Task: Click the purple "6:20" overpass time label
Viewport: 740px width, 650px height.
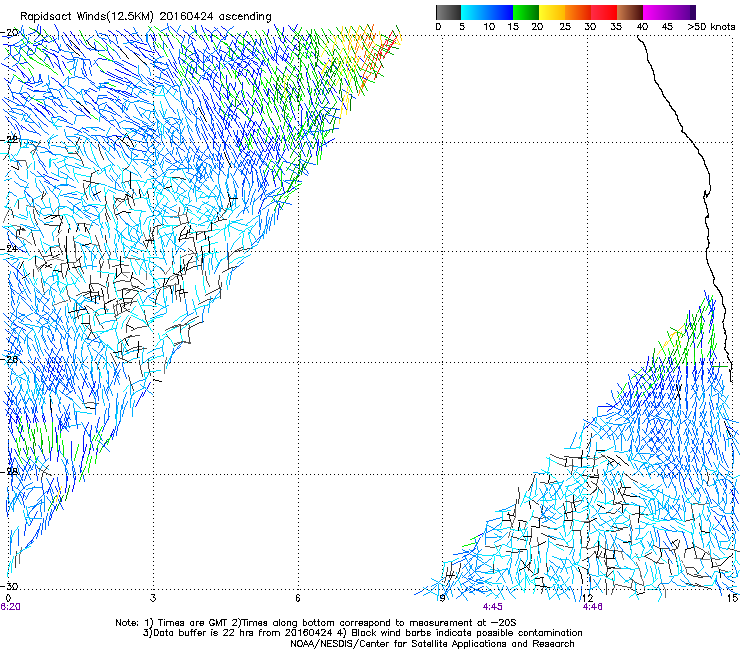Action: 10,607
